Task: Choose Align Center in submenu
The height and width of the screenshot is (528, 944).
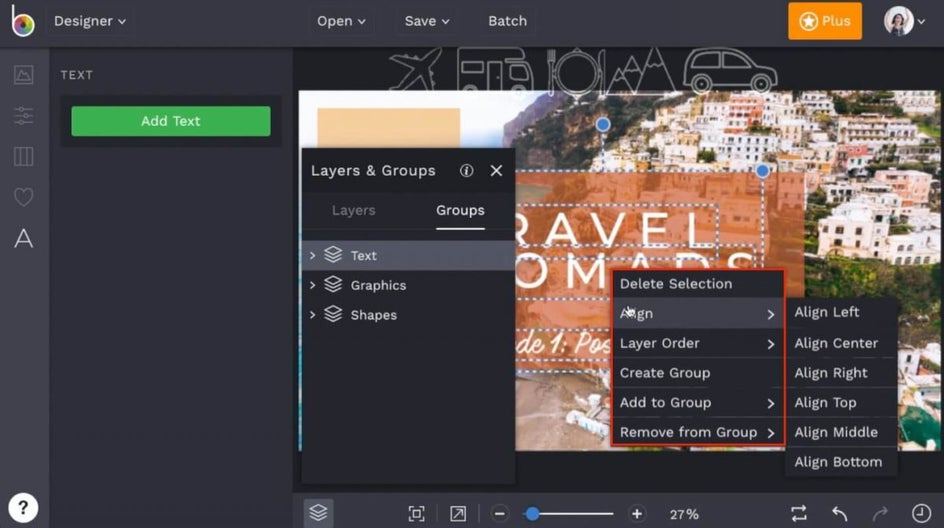Action: [841, 343]
